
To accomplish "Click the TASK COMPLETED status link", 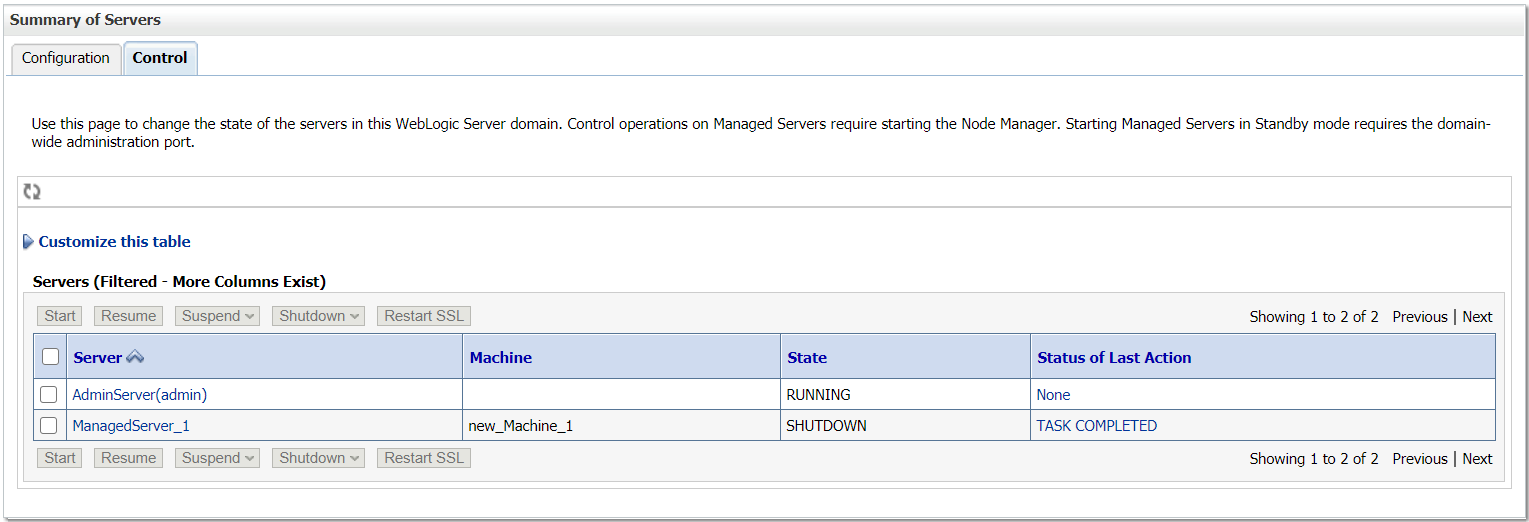I will point(1097,426).
